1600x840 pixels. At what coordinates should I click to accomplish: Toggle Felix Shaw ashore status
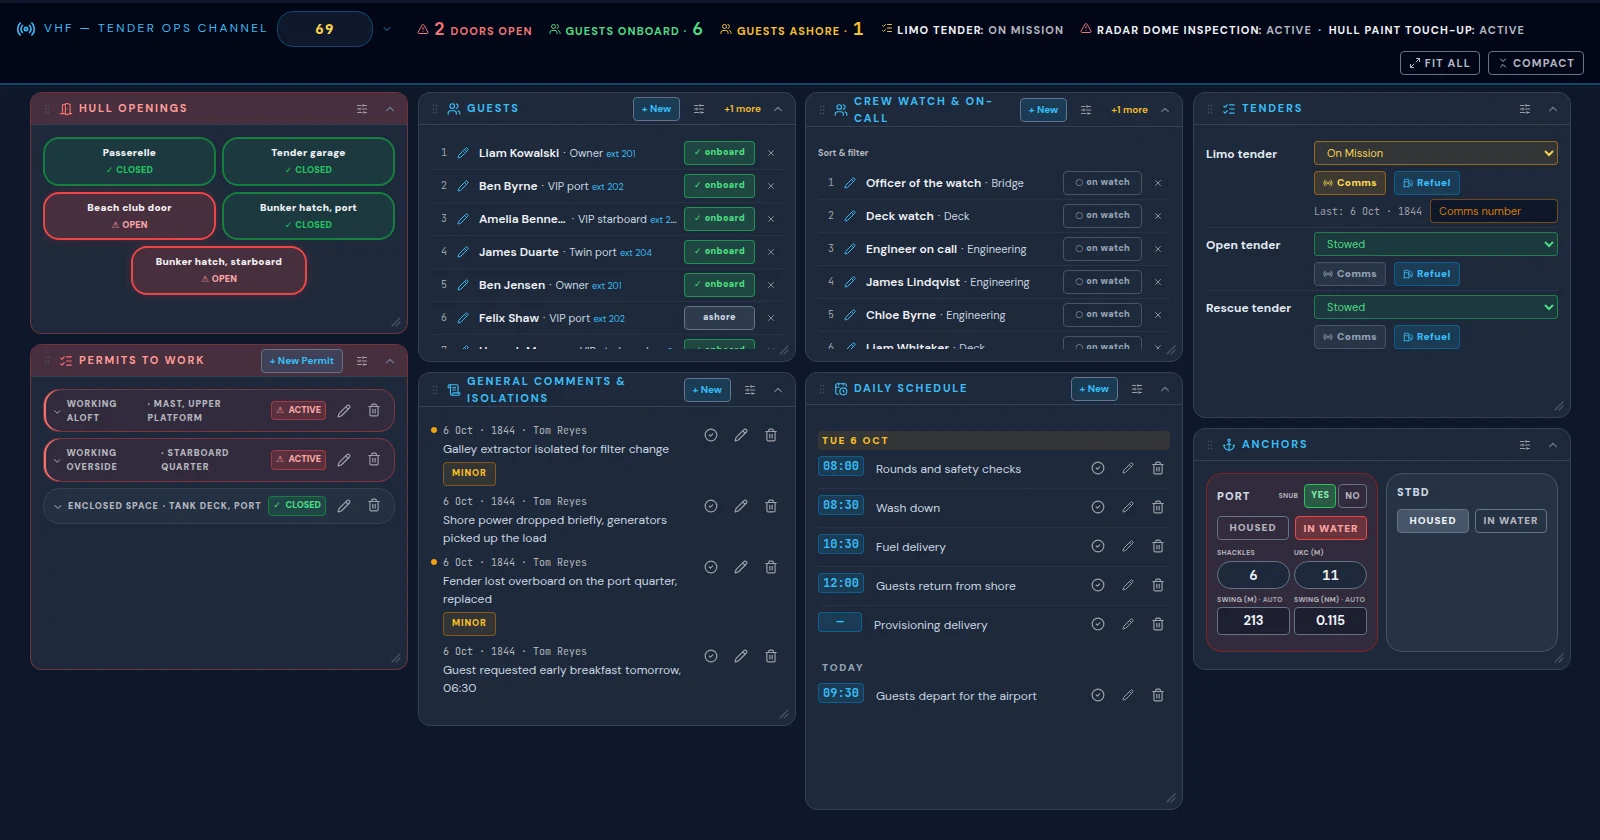[x=719, y=317]
